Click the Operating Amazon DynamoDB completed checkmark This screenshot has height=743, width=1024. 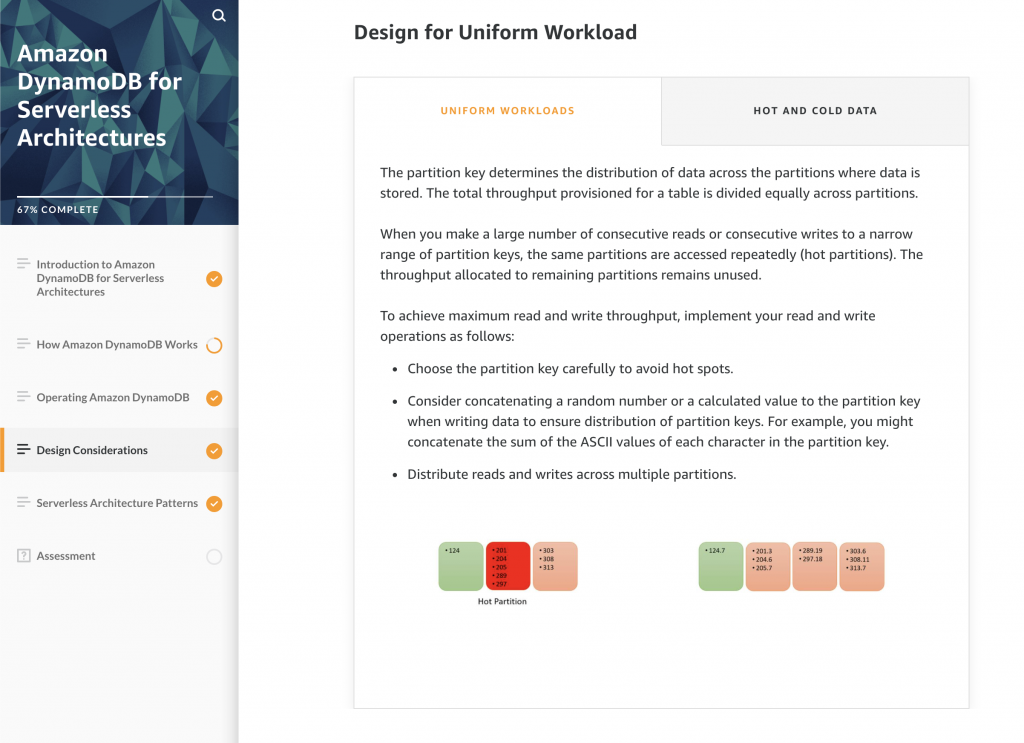click(214, 398)
